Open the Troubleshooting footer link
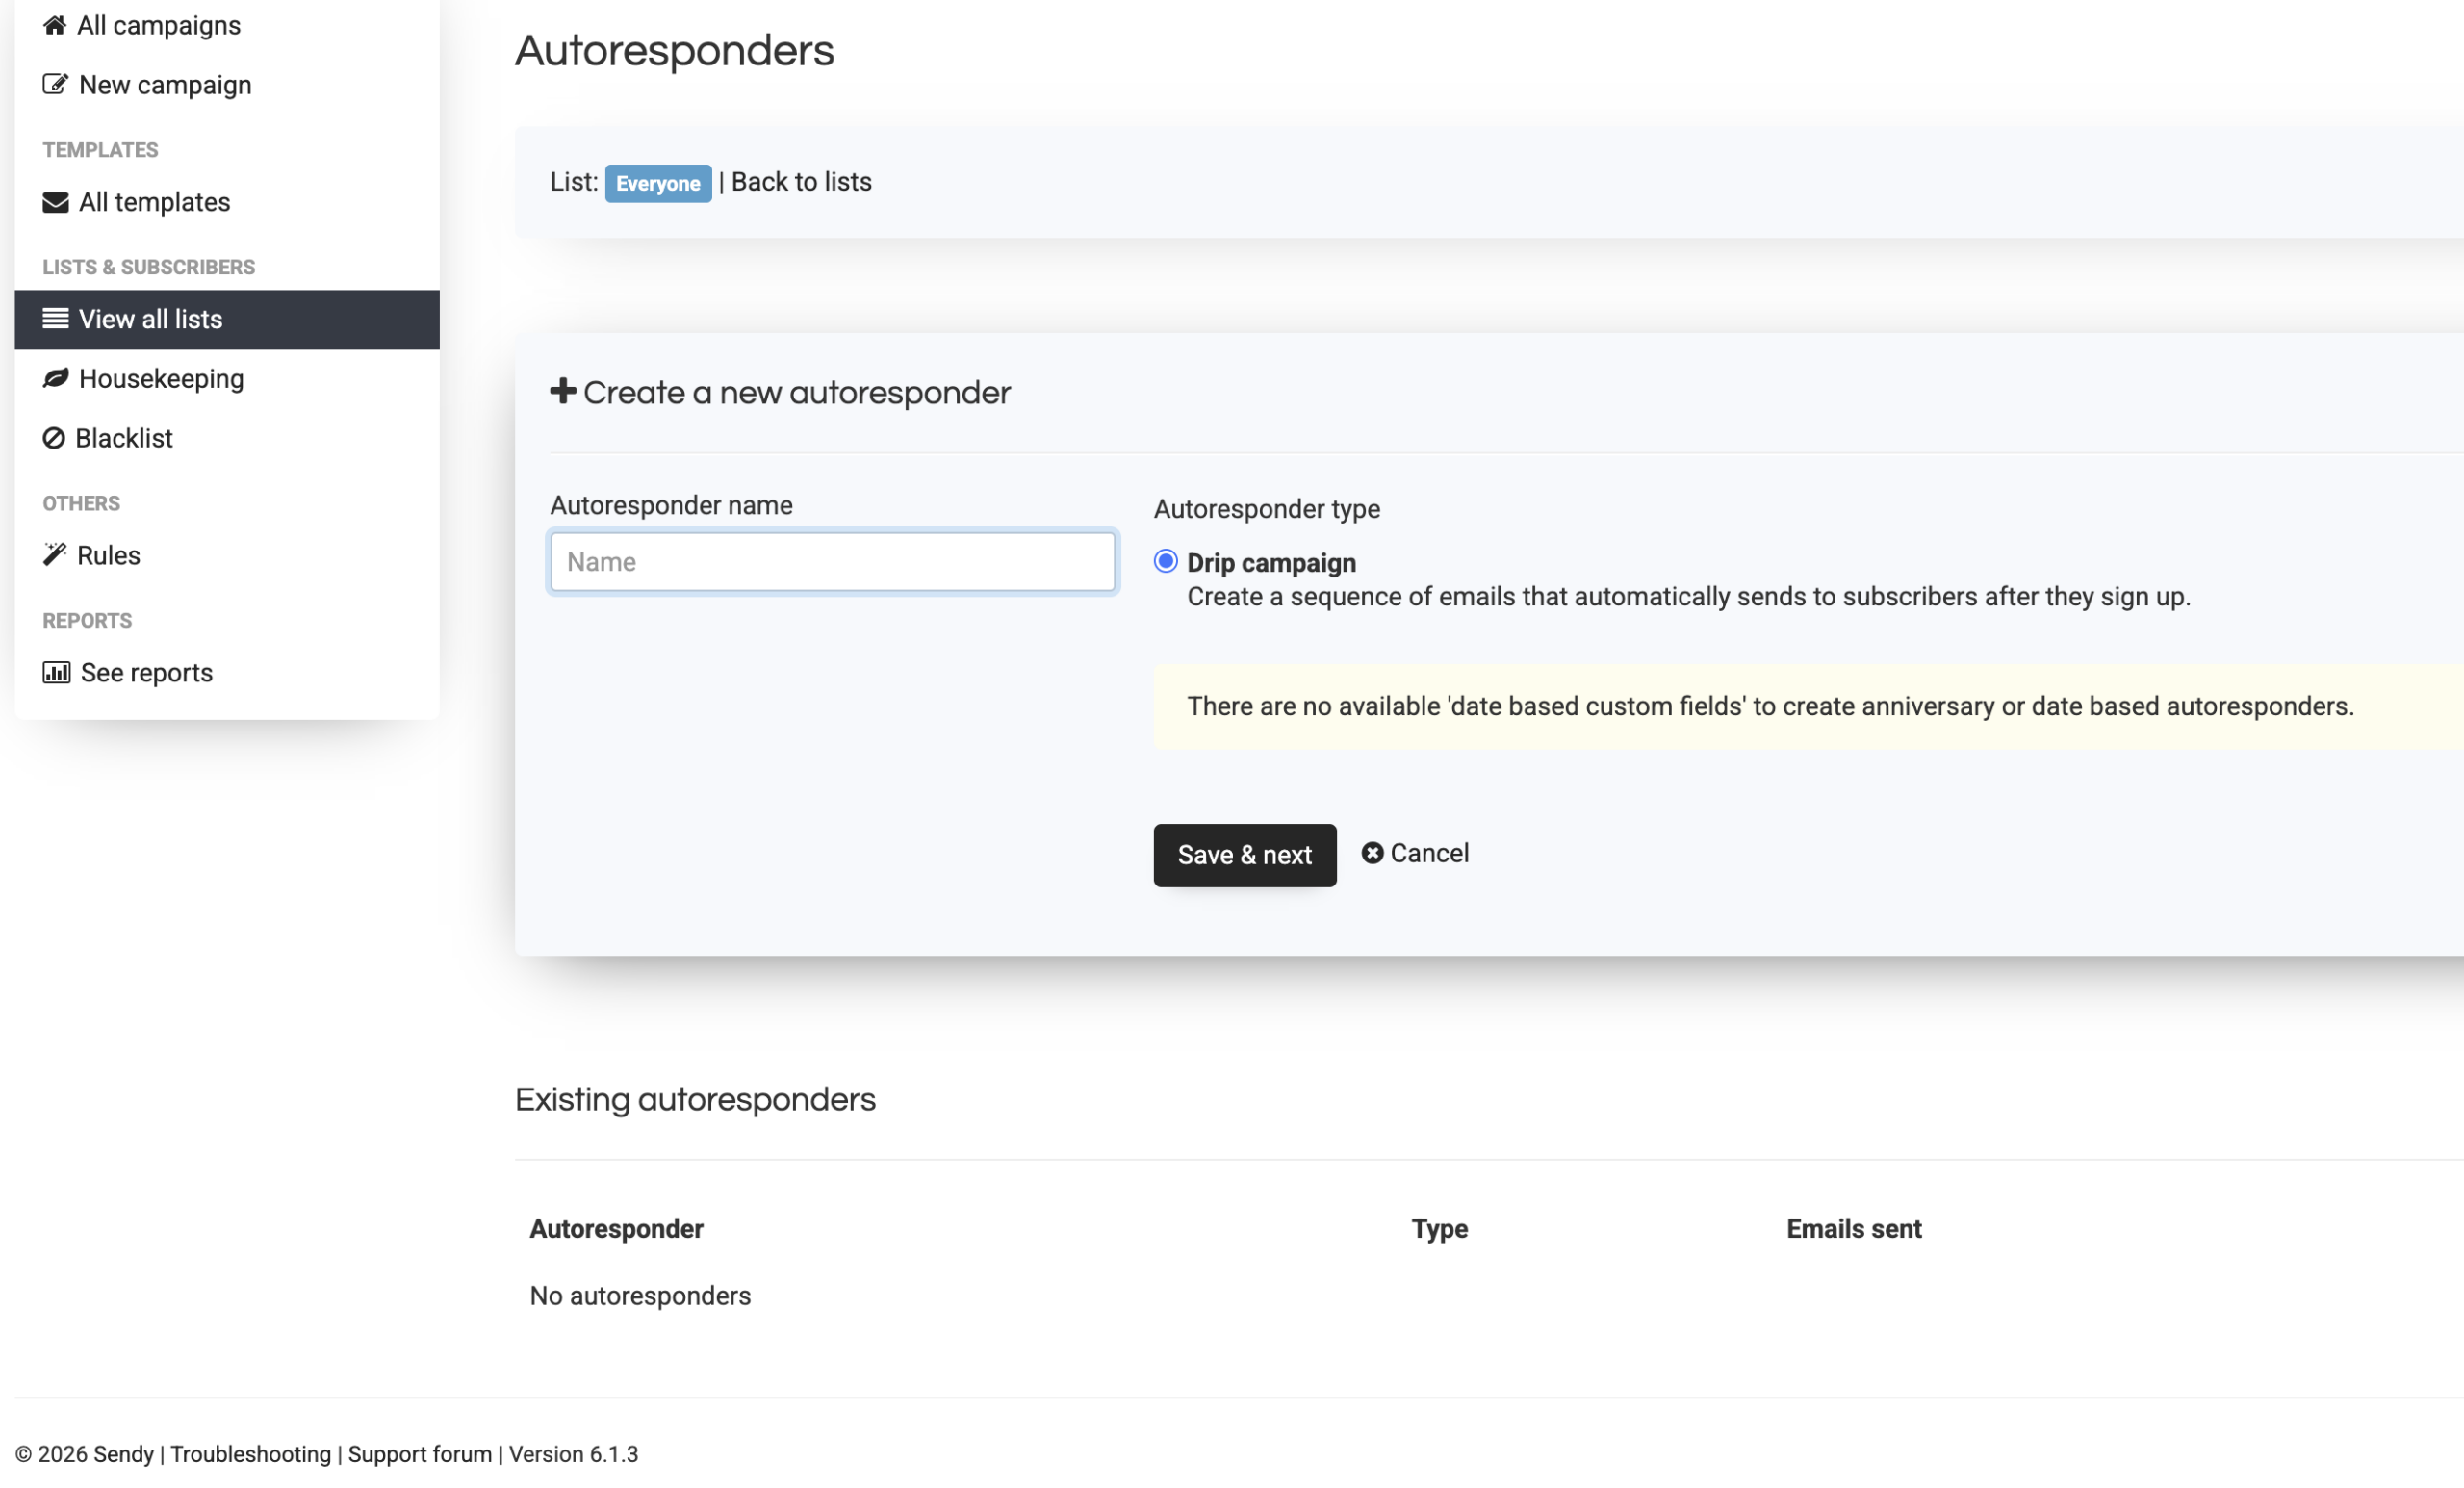The image size is (2464, 1488). (250, 1454)
